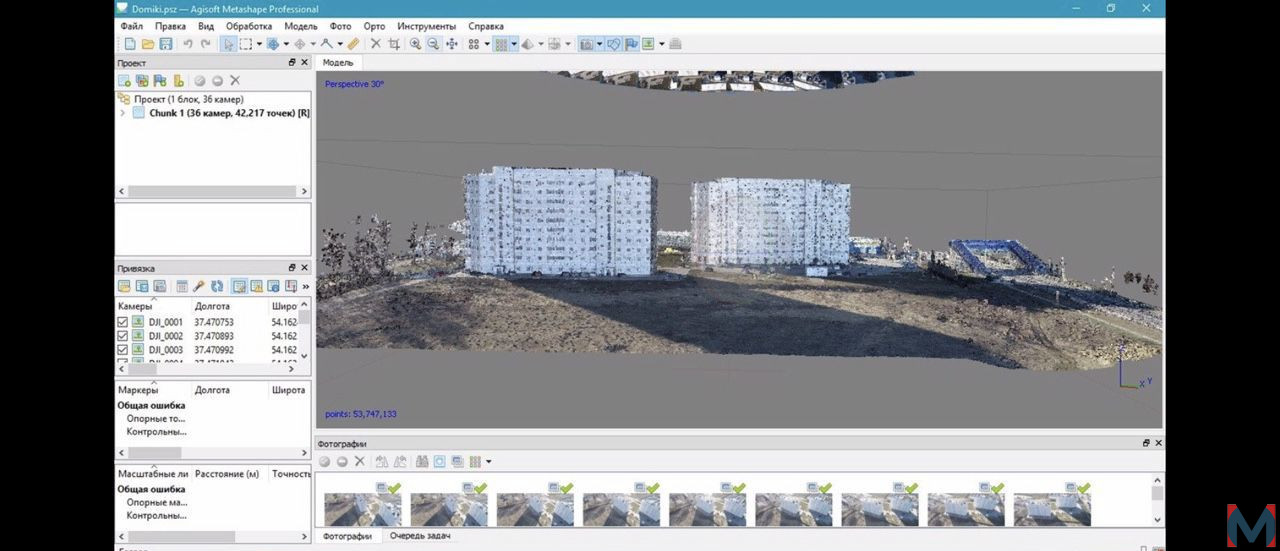
Task: Click the longitude value 37.470753
Action: pos(214,322)
